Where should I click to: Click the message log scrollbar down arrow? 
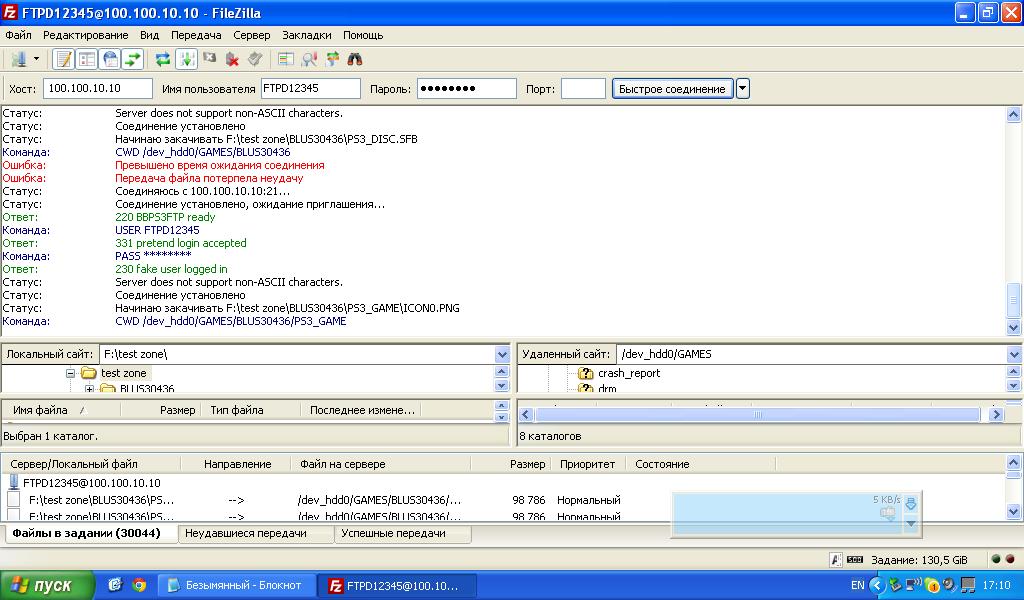click(1014, 327)
